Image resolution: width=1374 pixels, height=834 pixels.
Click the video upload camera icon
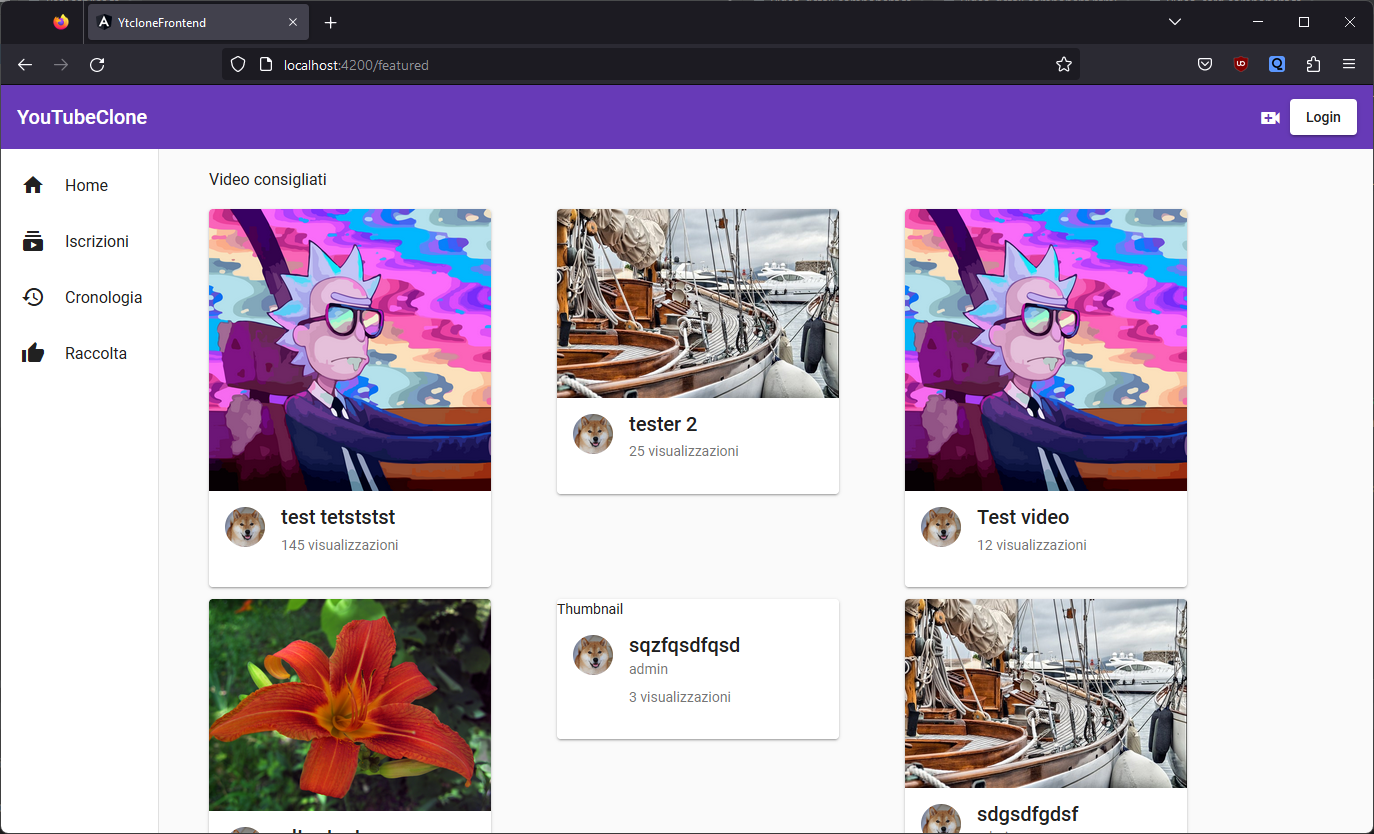coord(1270,117)
